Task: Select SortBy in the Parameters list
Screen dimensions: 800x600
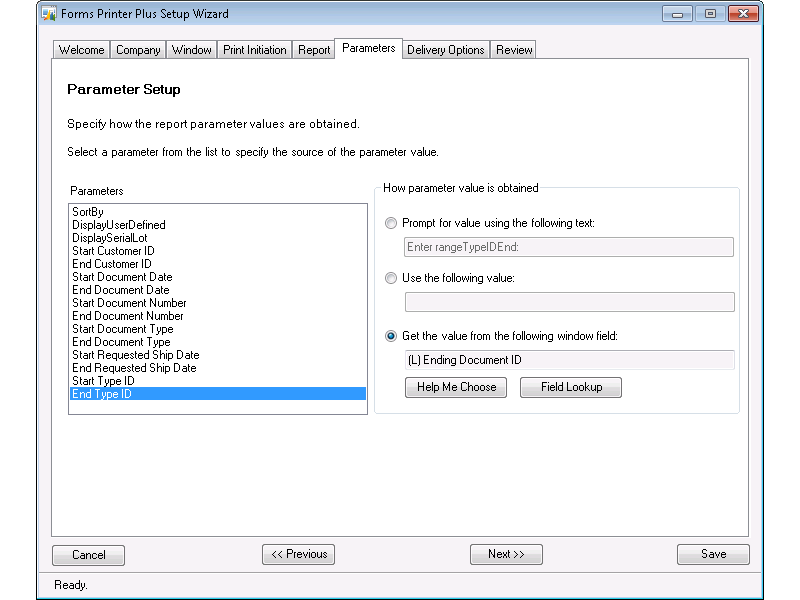Action: (x=88, y=212)
